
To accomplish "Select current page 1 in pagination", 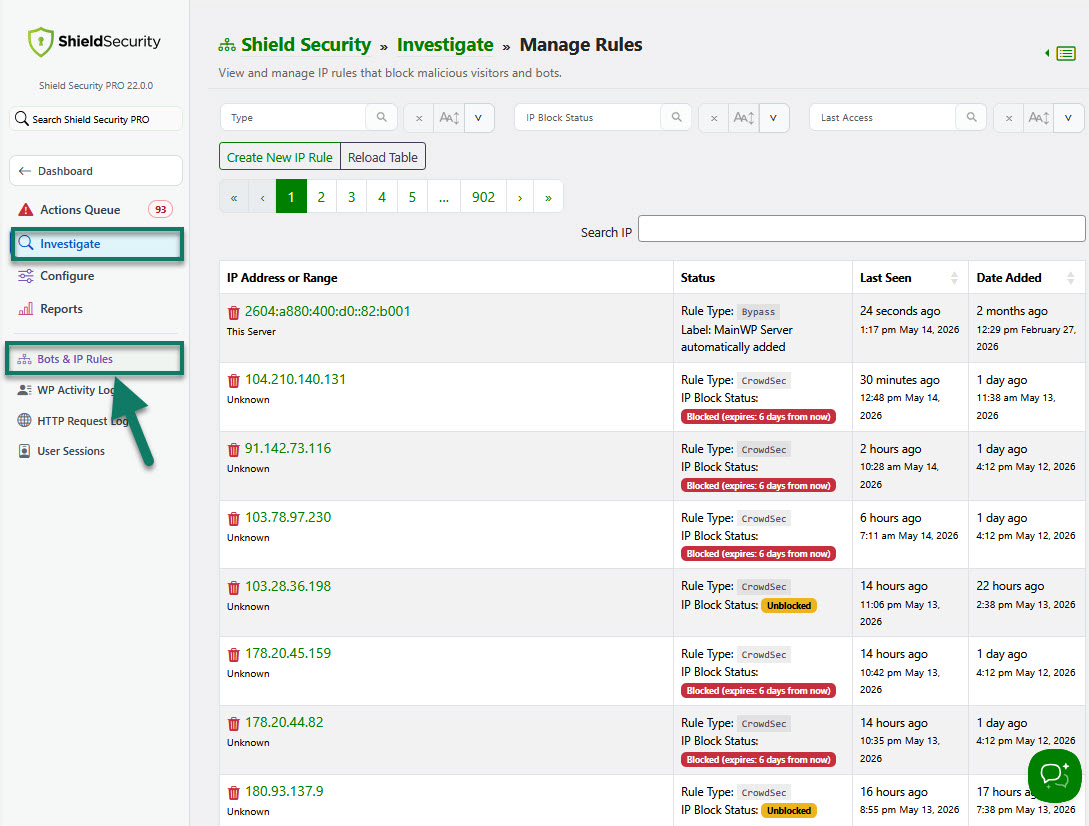I will (x=291, y=197).
